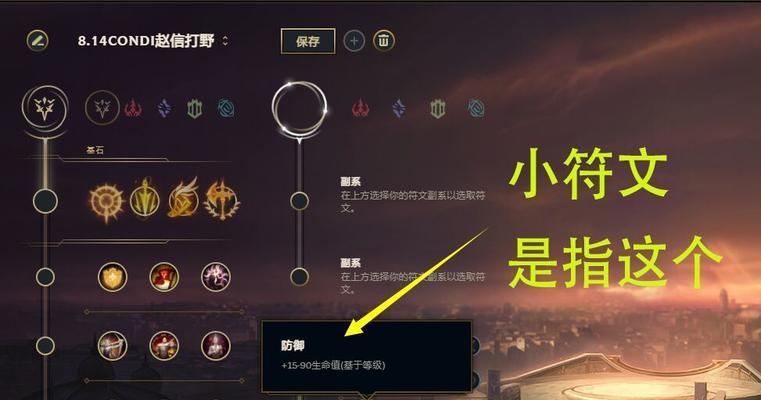Delete rune page using trash icon
Screen dimensions: 761x400
click(383, 41)
